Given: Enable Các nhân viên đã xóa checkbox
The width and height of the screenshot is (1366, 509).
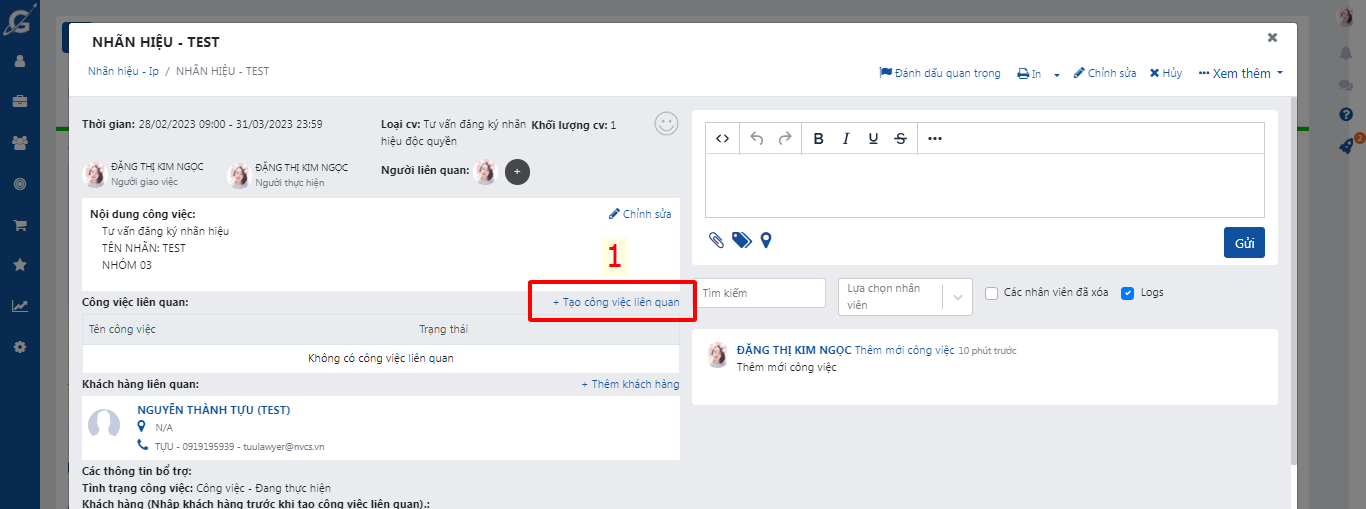Looking at the screenshot, I should click(991, 293).
